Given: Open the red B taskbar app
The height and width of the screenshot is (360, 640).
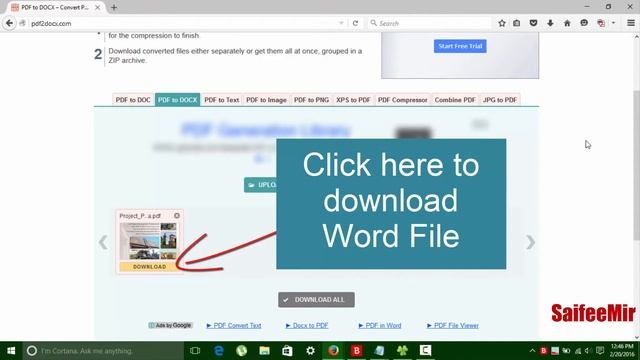Looking at the screenshot, I should click(x=356, y=351).
